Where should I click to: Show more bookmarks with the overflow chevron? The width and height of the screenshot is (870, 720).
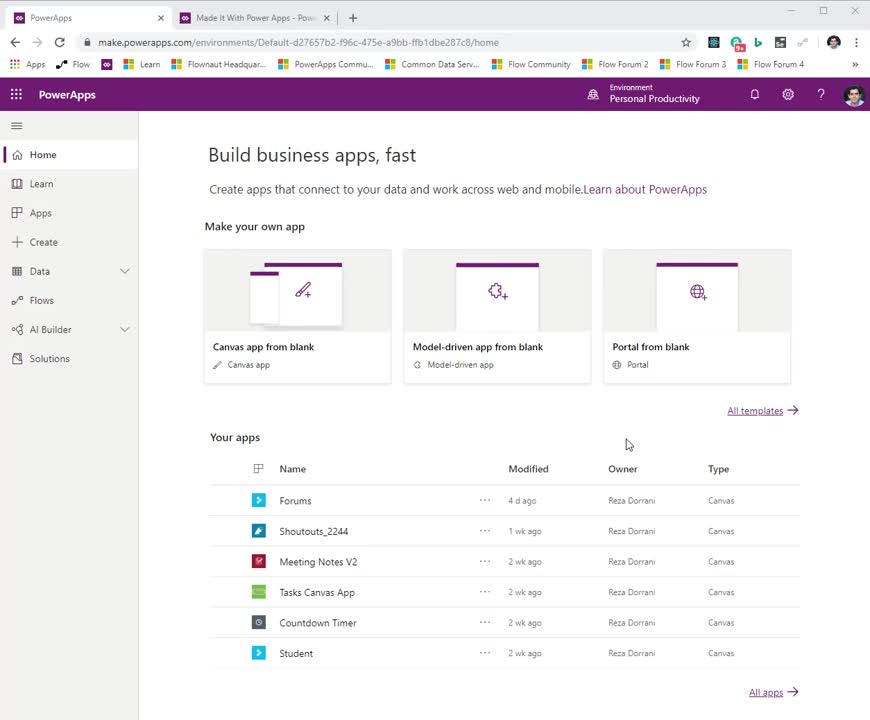click(855, 64)
